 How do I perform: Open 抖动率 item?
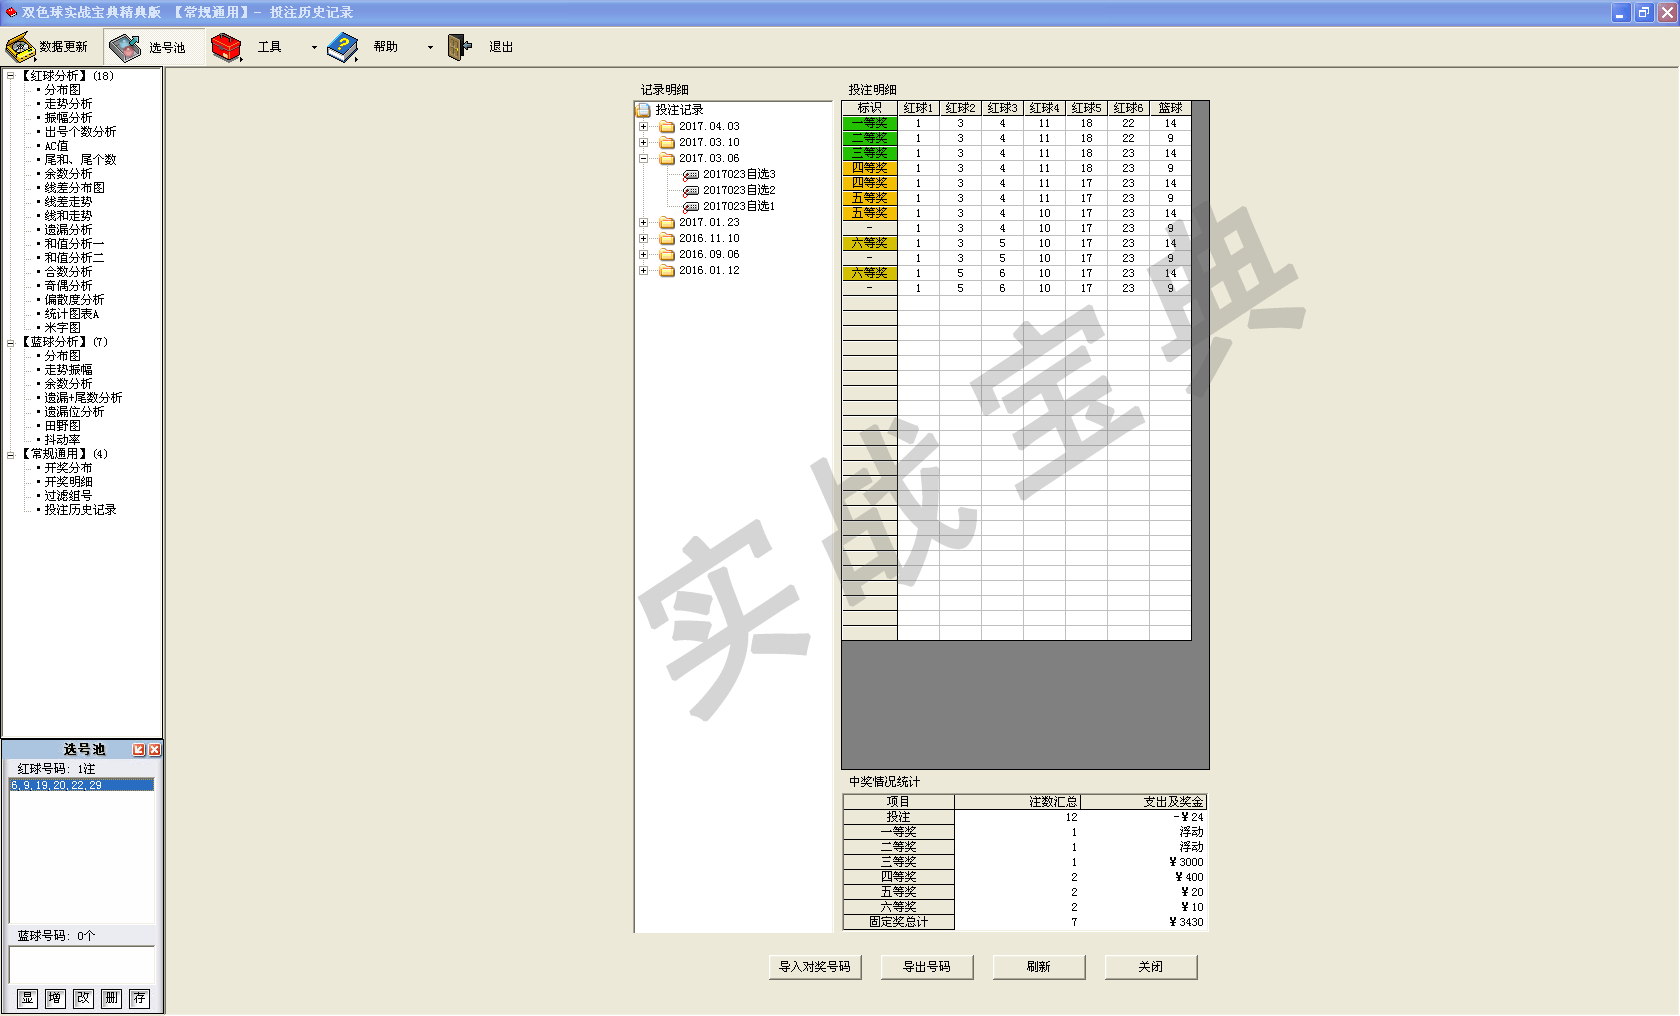[x=62, y=440]
